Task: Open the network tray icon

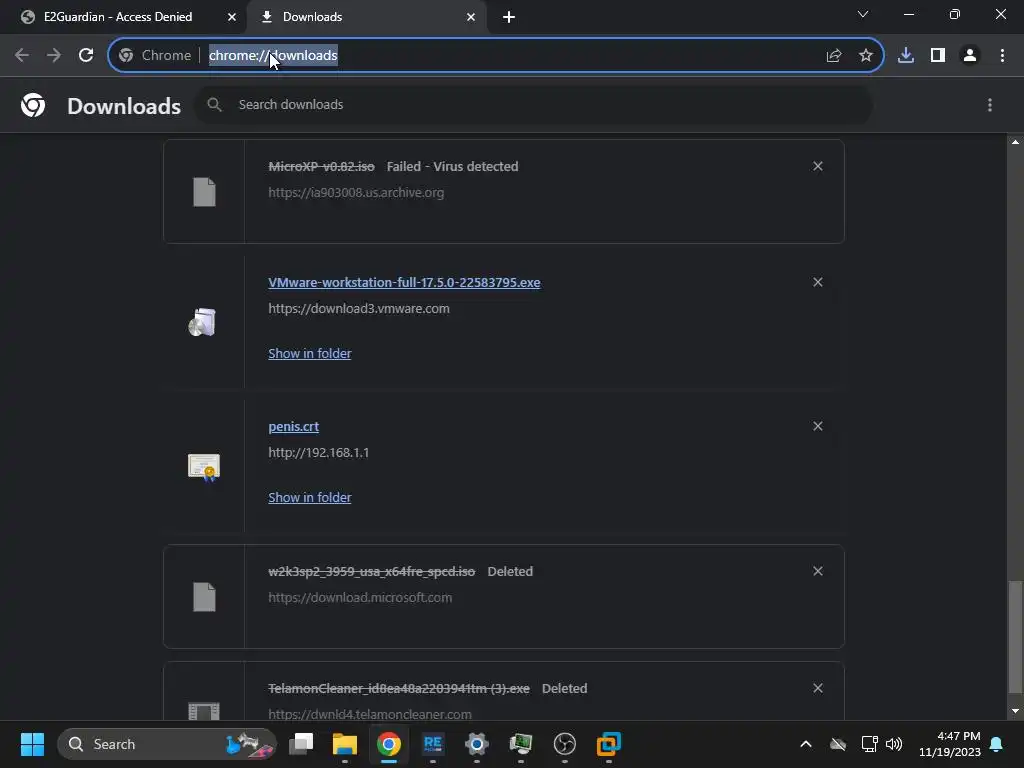Action: point(869,744)
